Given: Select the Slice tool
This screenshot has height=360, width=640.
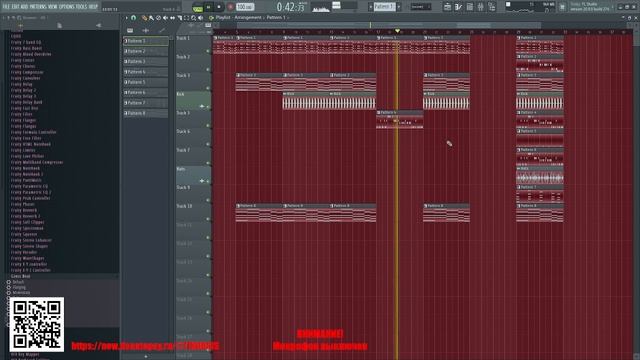Looking at the screenshot, I should click(x=179, y=18).
